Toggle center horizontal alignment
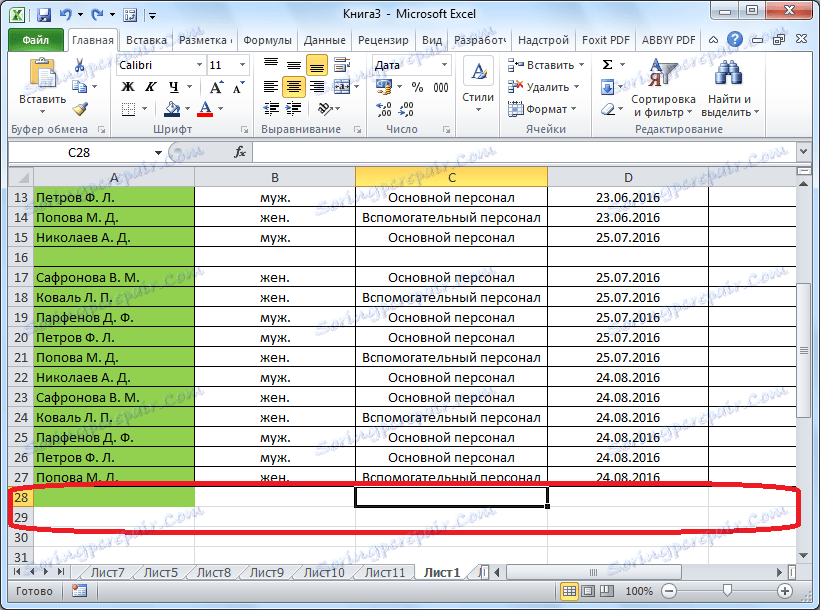 294,87
